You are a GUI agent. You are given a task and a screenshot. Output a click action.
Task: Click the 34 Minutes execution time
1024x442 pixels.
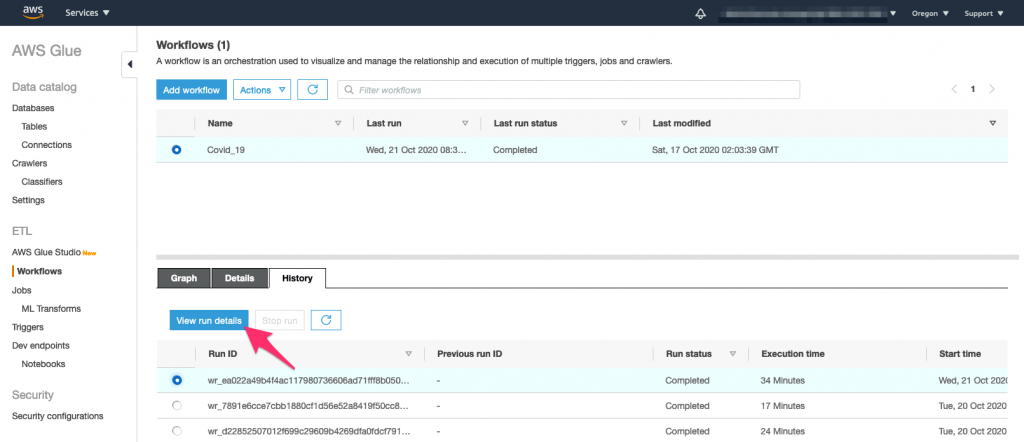(782, 380)
